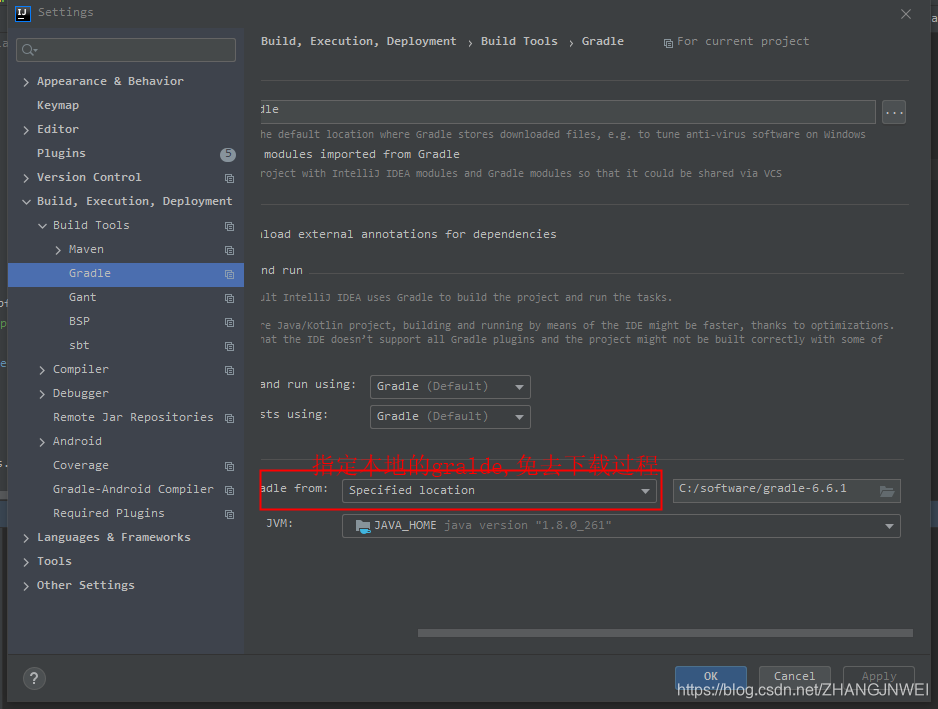This screenshot has height=709, width=938.
Task: Click the project-level icon beside Gradle-Android Compiler
Action: pyautogui.click(x=229, y=490)
